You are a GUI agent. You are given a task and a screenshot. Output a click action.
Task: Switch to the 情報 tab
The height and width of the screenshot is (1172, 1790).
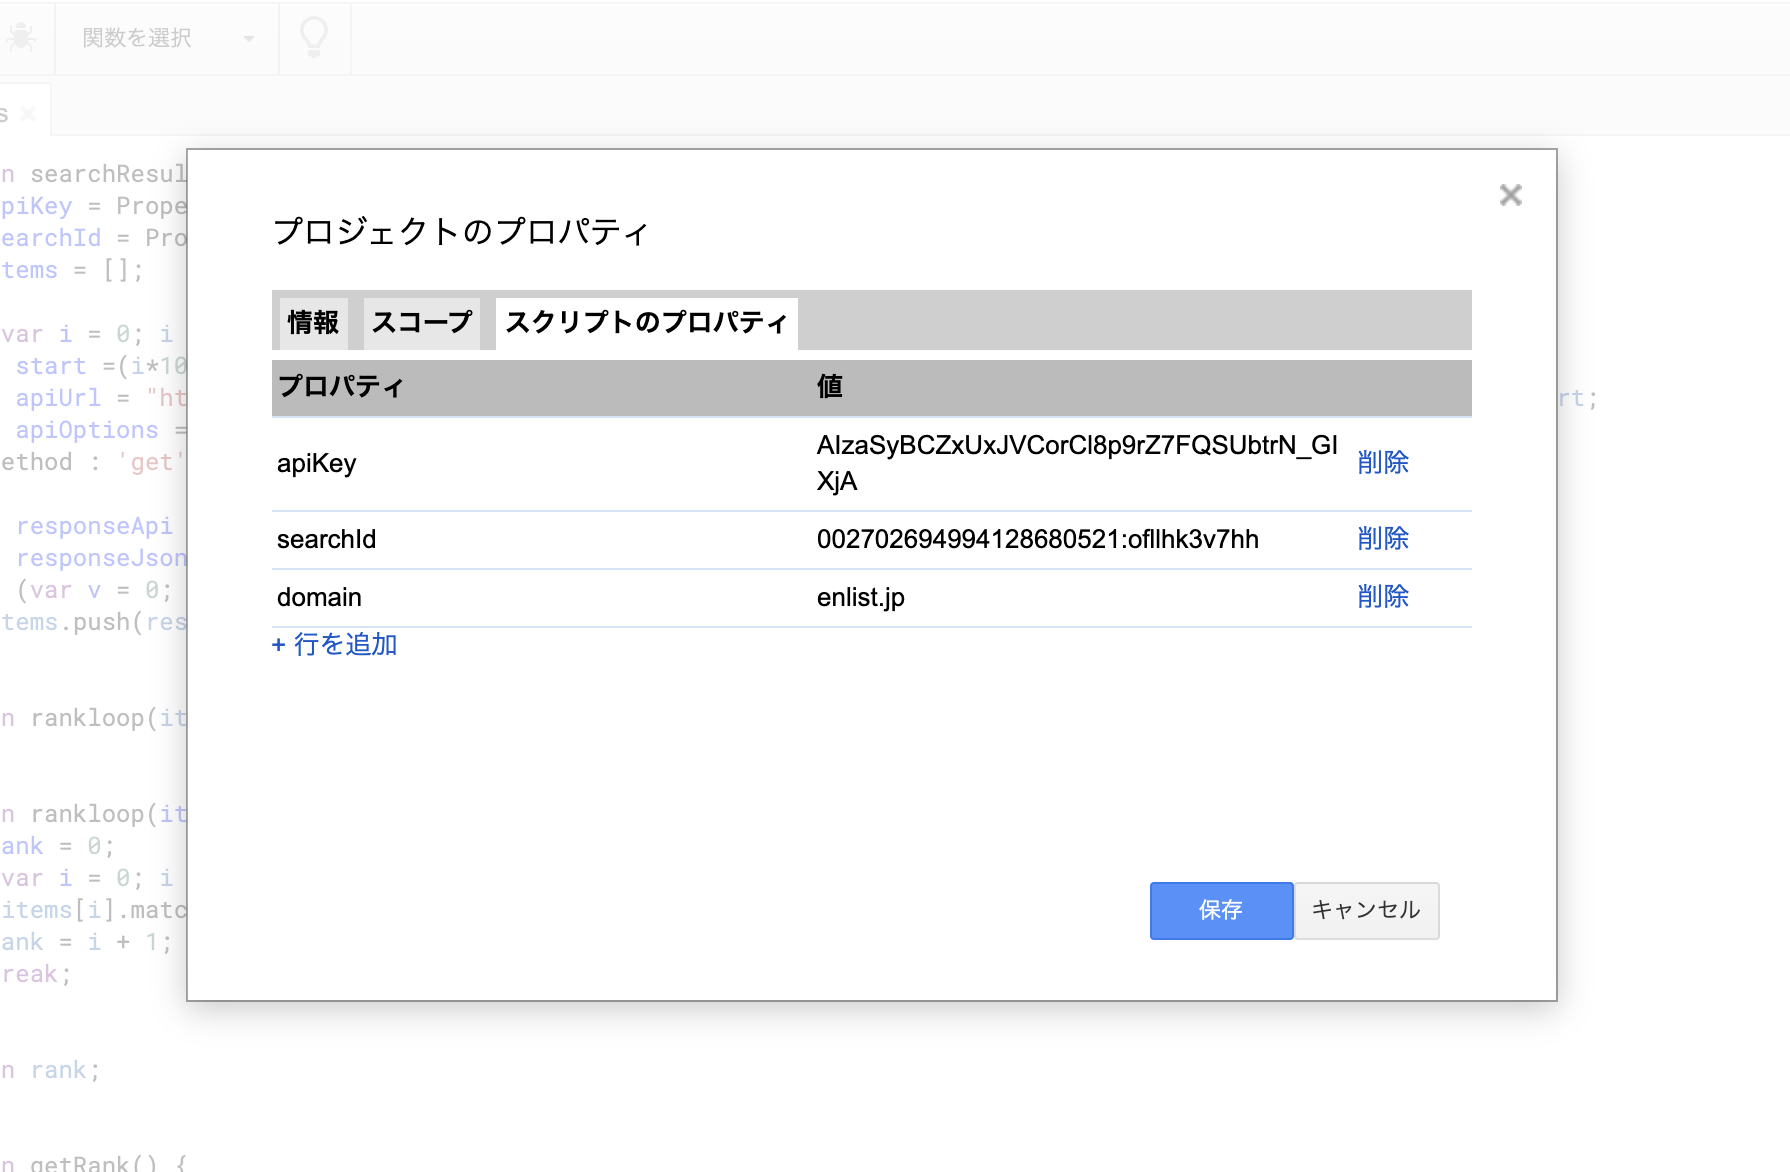tap(311, 322)
